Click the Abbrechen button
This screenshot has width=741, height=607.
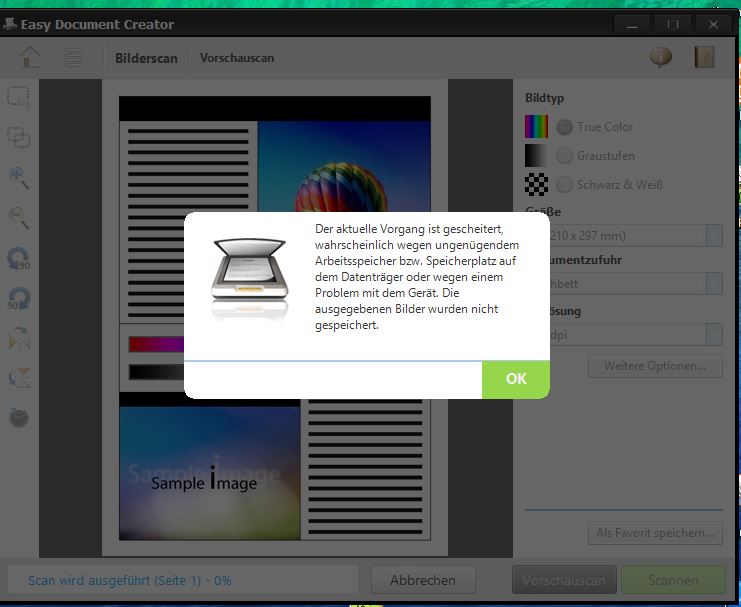pyautogui.click(x=423, y=580)
